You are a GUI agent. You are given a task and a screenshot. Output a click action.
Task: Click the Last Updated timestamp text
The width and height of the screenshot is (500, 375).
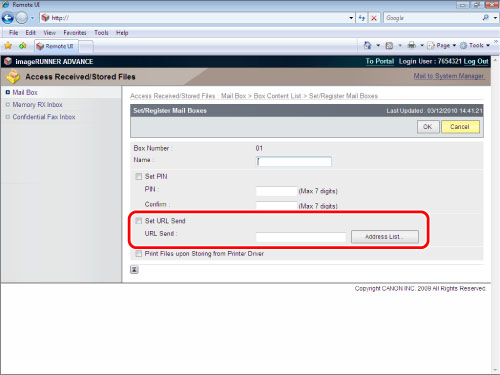click(434, 111)
